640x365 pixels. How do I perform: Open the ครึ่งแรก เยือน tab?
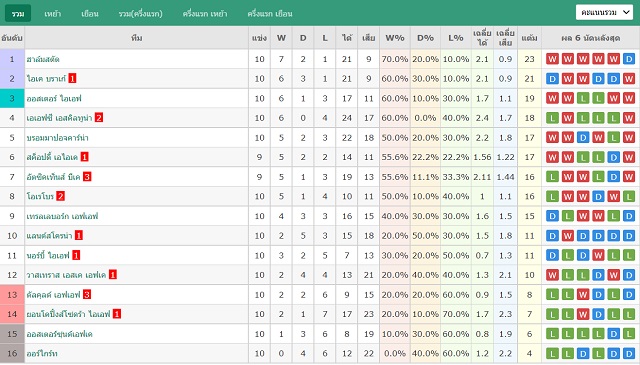pyautogui.click(x=270, y=13)
